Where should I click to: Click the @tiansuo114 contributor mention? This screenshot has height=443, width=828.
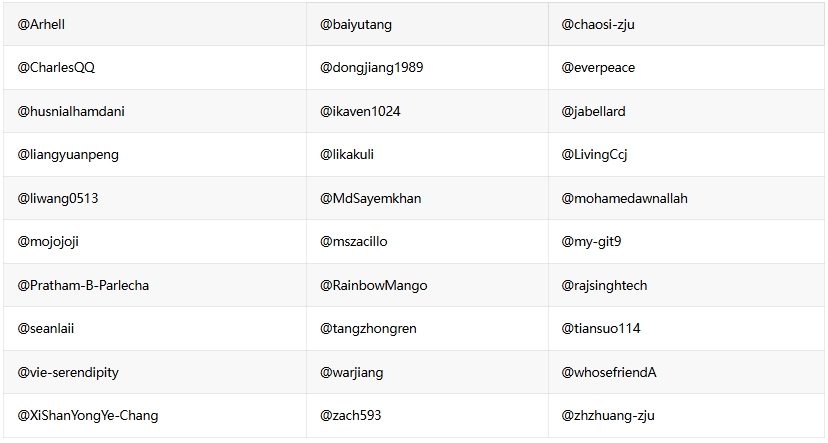click(600, 328)
